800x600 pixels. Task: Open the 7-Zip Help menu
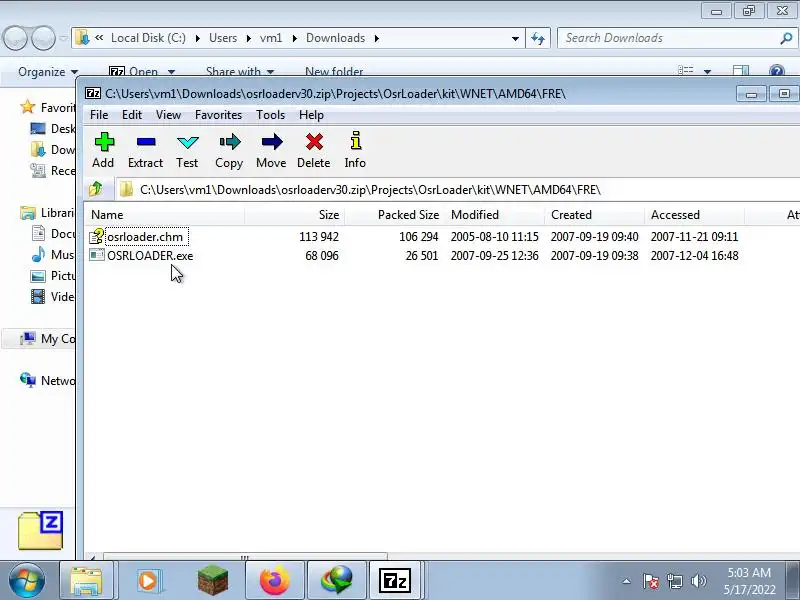pos(311,115)
